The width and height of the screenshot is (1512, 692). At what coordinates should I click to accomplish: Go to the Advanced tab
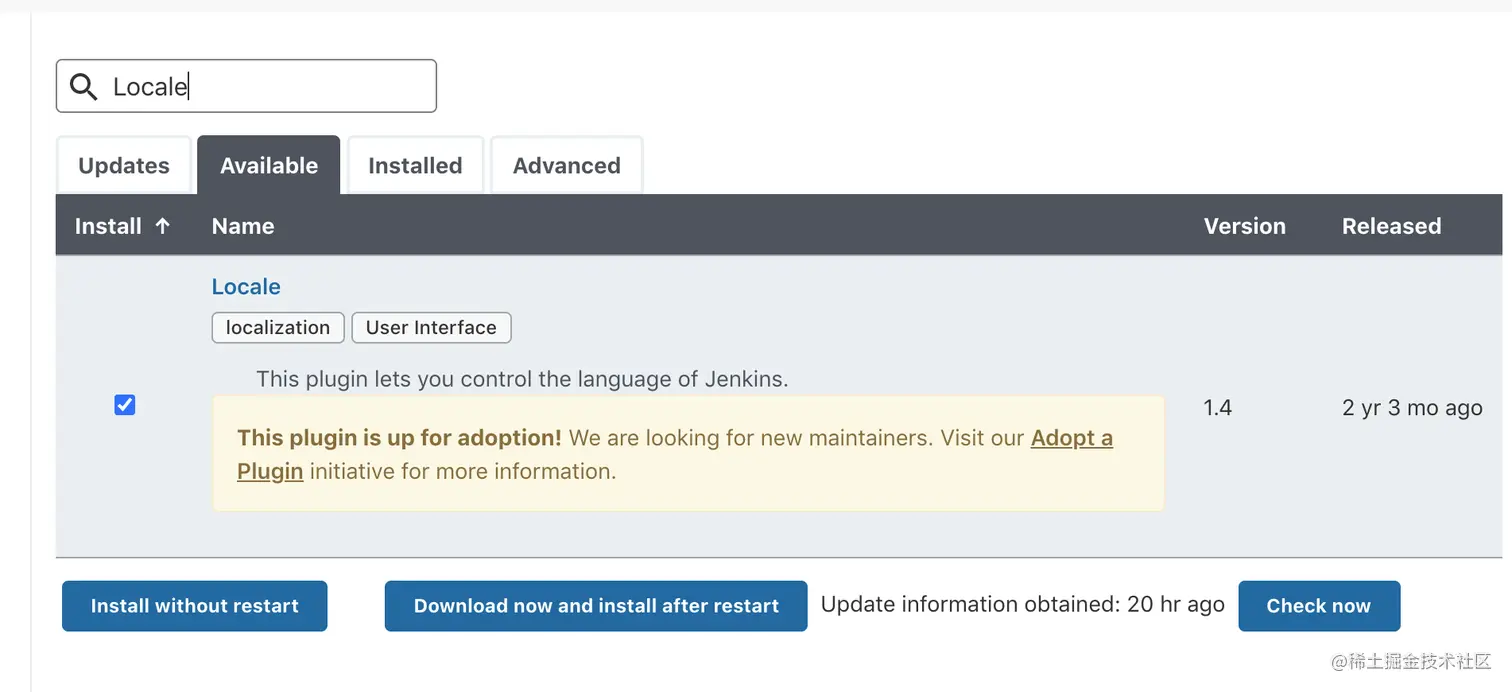coord(566,166)
